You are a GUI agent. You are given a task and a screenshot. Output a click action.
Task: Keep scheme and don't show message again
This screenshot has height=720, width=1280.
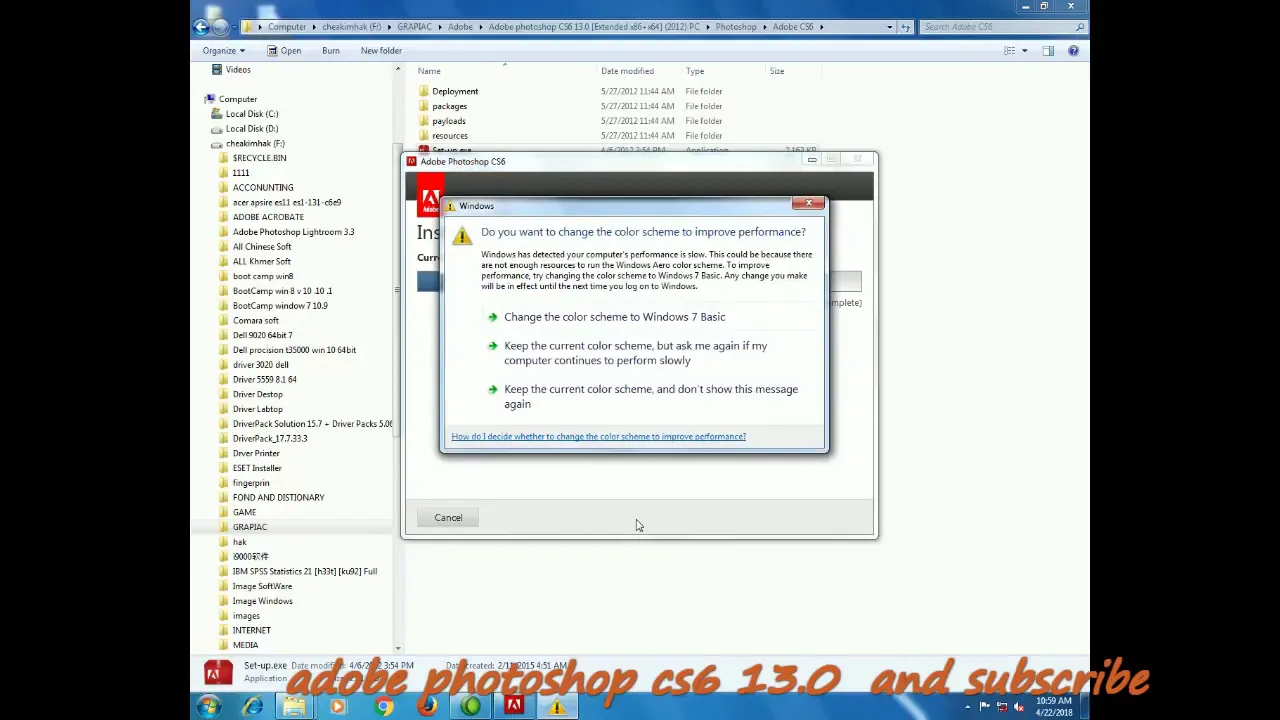[650, 396]
